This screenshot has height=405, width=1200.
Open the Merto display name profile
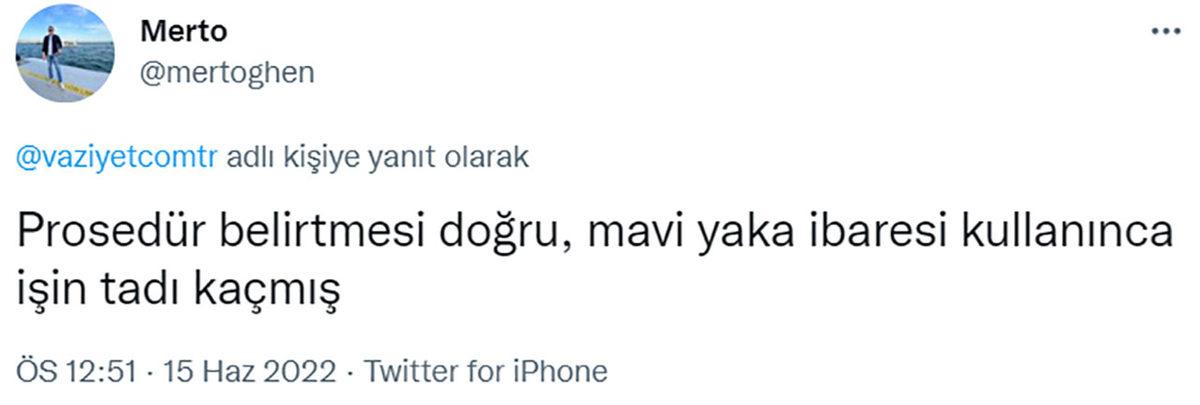[x=183, y=31]
